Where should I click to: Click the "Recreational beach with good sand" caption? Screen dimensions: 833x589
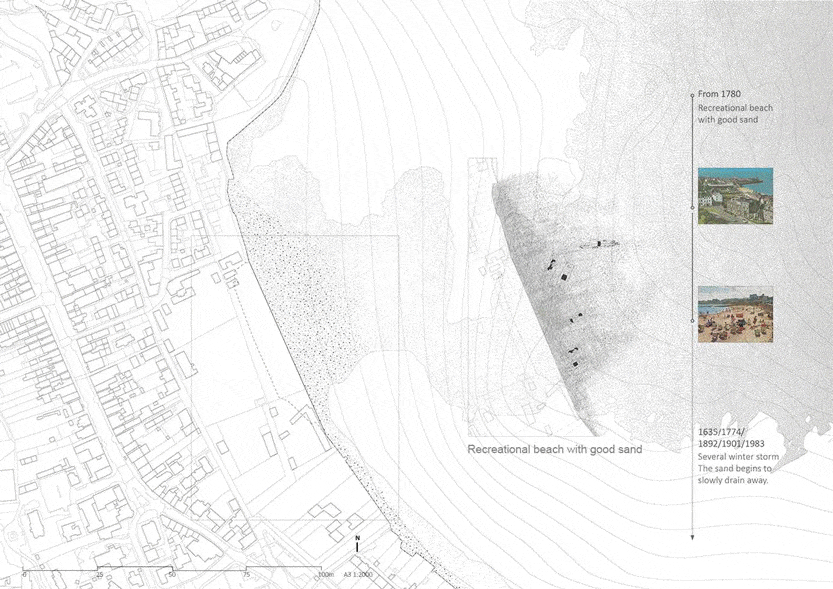coord(555,450)
